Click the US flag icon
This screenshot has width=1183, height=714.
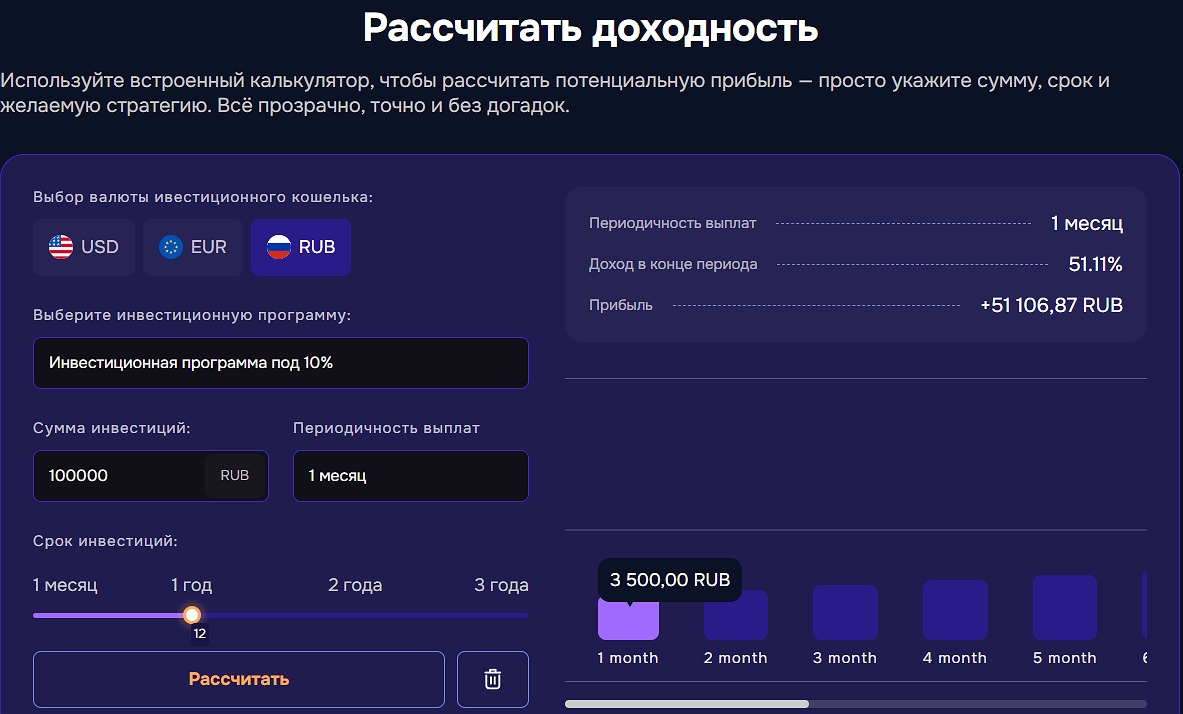(x=61, y=247)
